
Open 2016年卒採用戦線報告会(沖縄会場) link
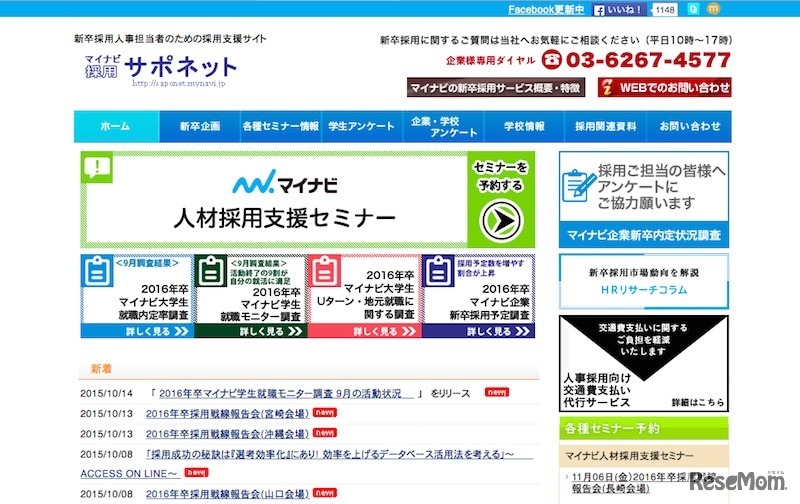(227, 434)
